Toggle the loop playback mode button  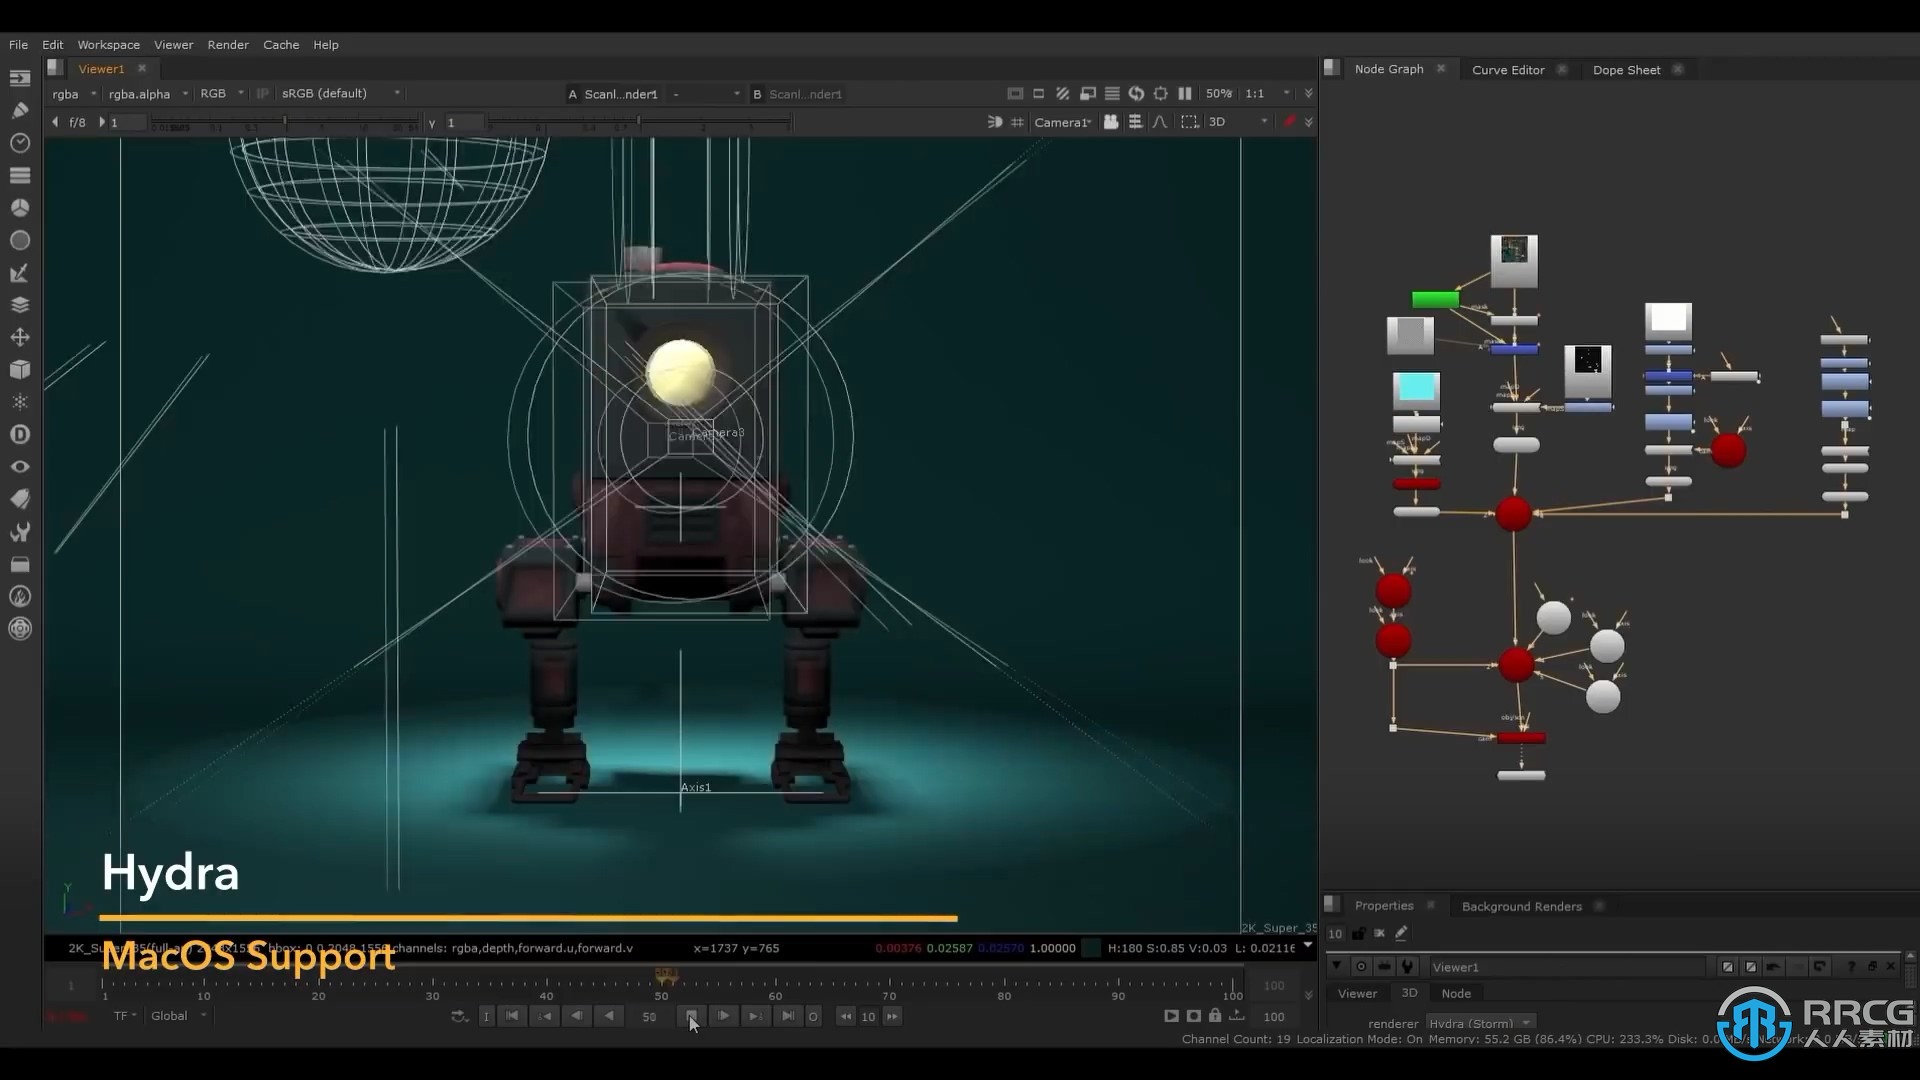[x=813, y=1016]
